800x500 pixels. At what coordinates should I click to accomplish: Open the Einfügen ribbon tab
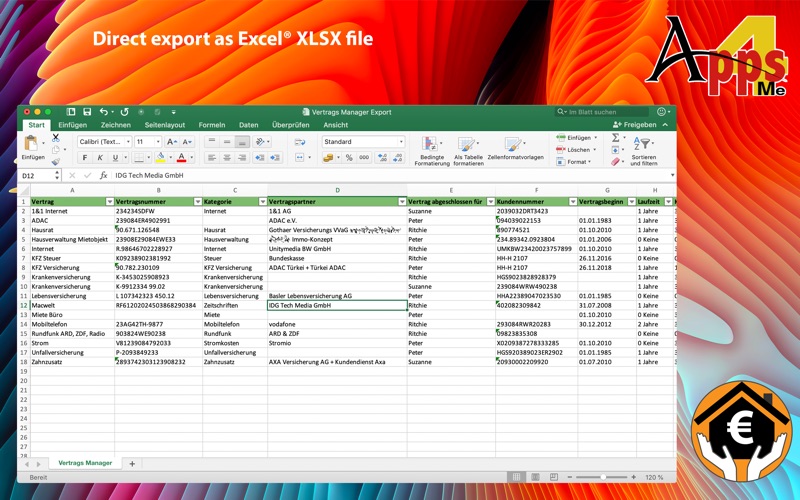[x=72, y=125]
